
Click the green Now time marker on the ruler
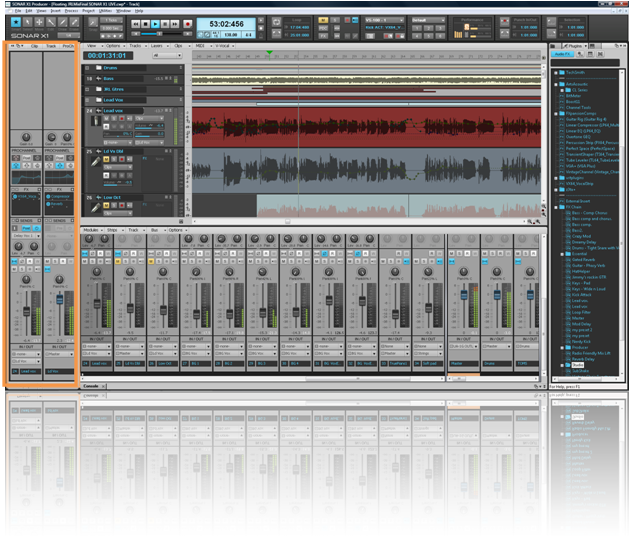270,53
